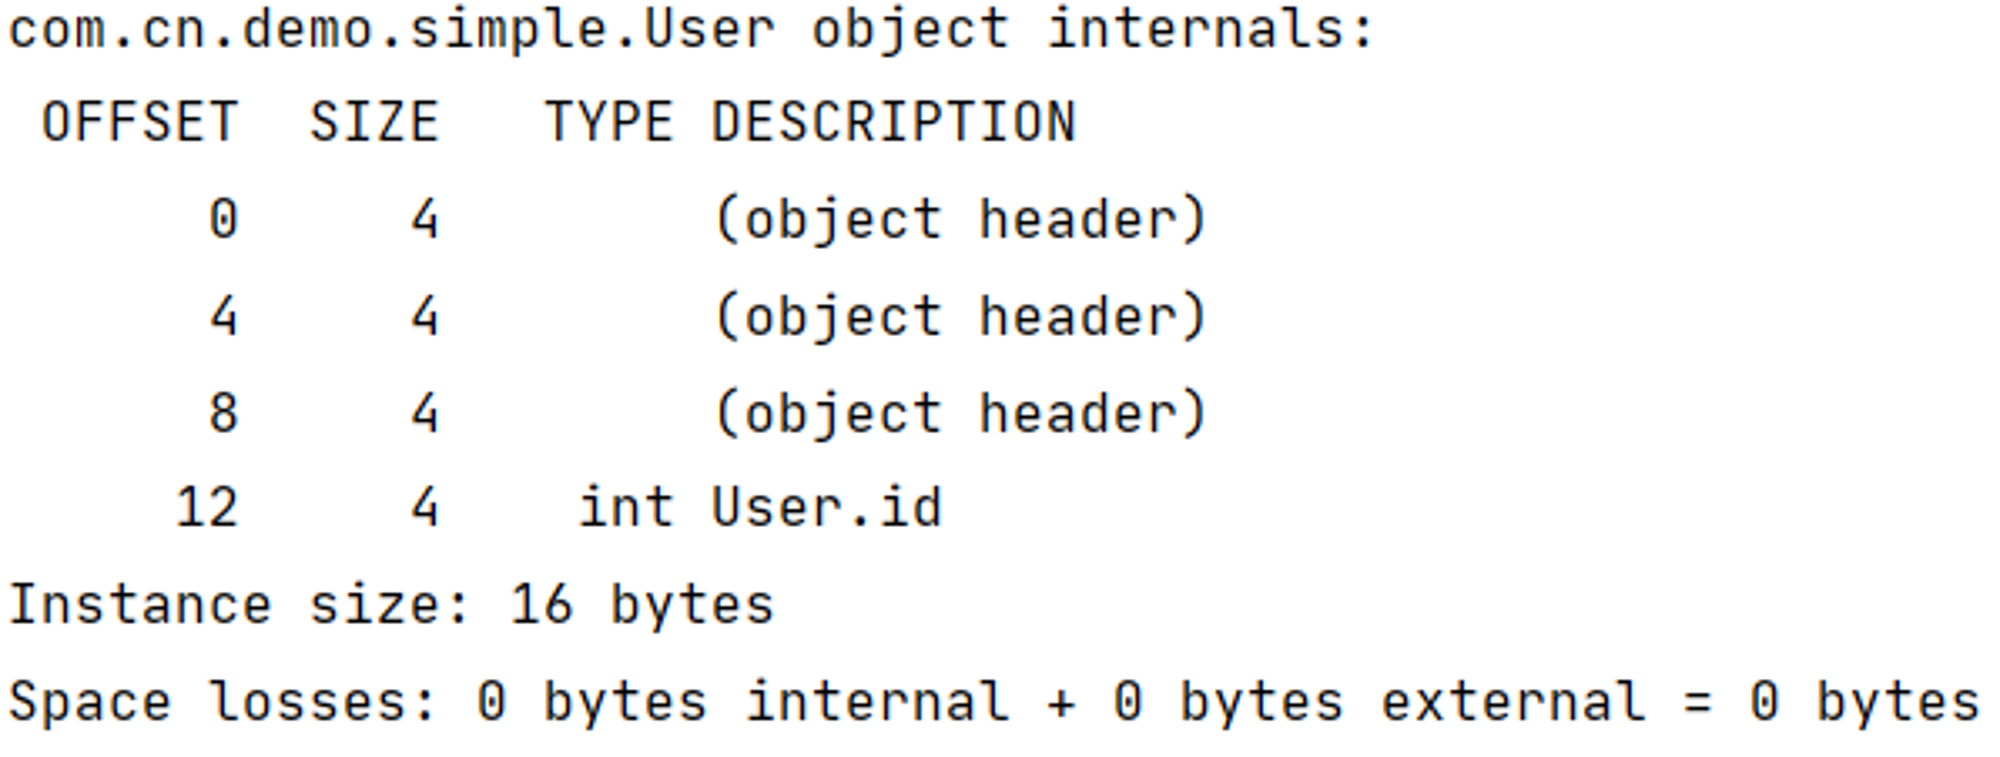2000x757 pixels.
Task: Click the User.id field name
Action: click(827, 507)
